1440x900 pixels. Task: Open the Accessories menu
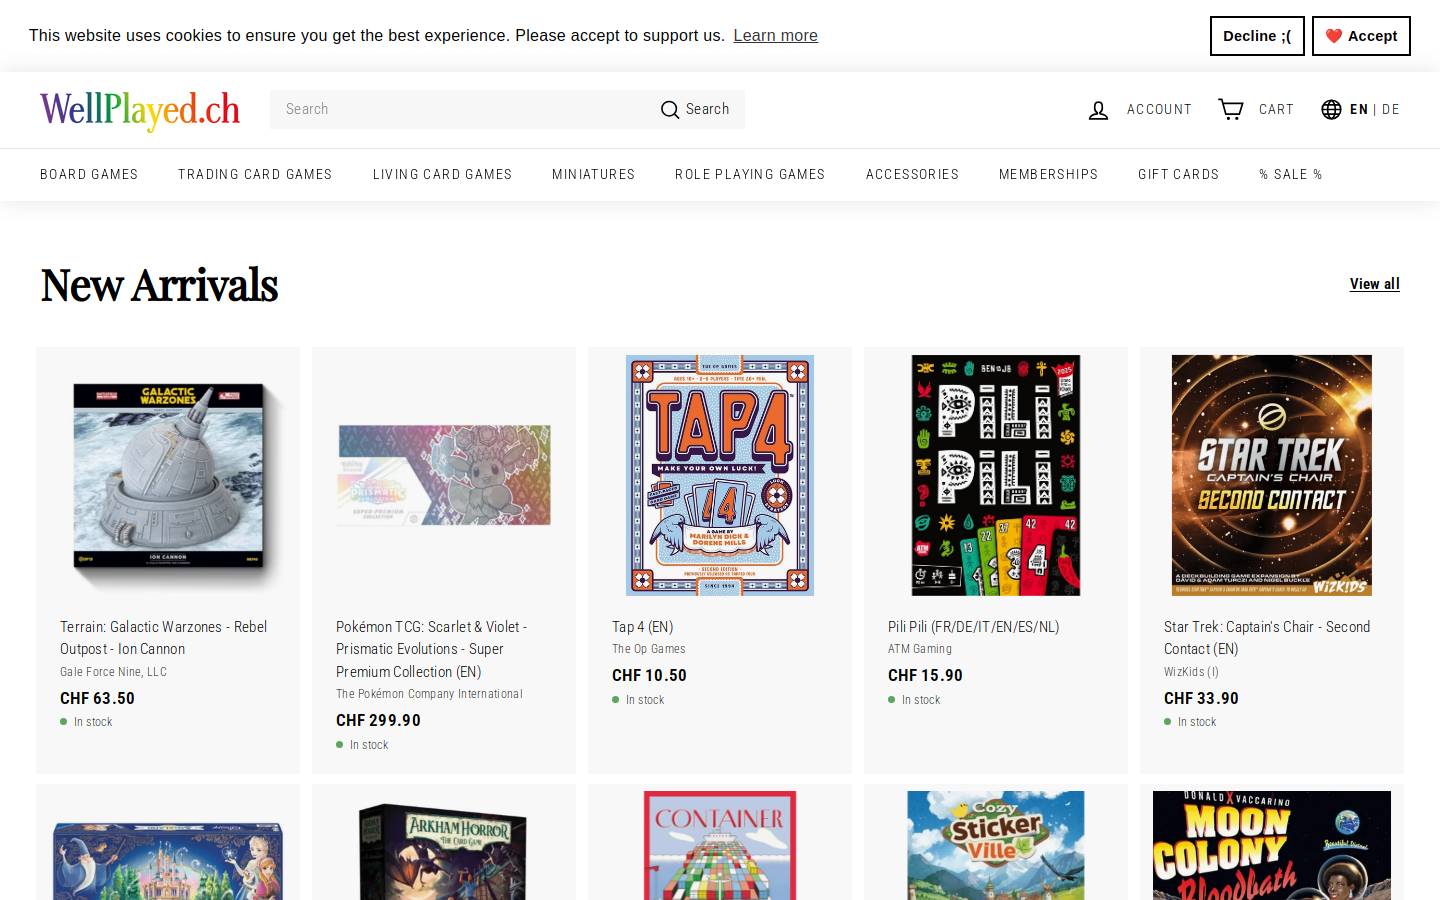click(x=912, y=174)
